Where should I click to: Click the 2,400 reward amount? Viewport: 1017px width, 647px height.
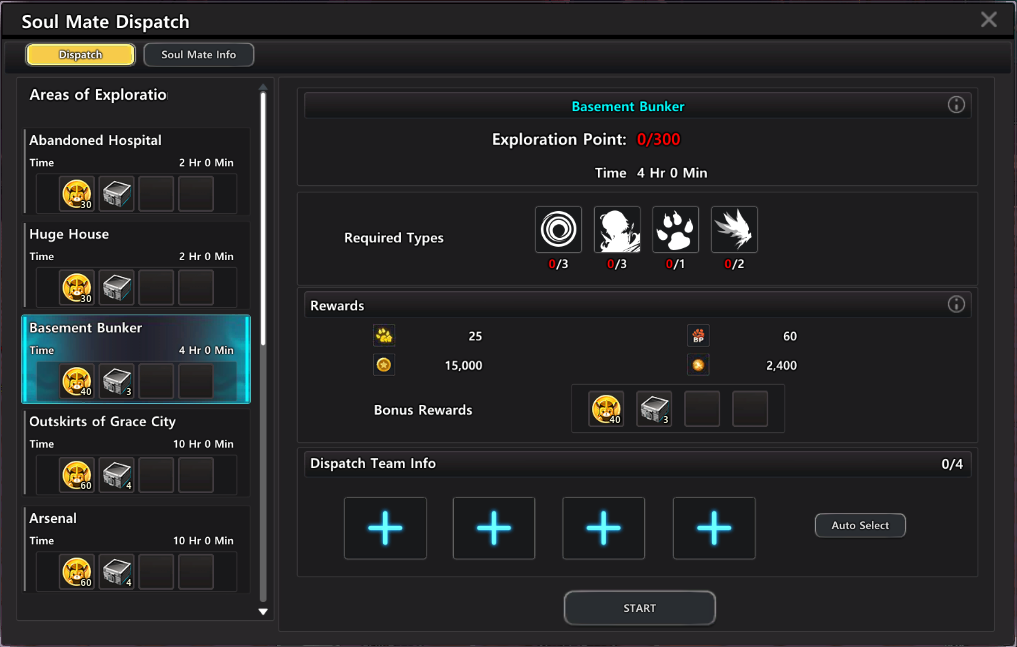click(x=782, y=366)
